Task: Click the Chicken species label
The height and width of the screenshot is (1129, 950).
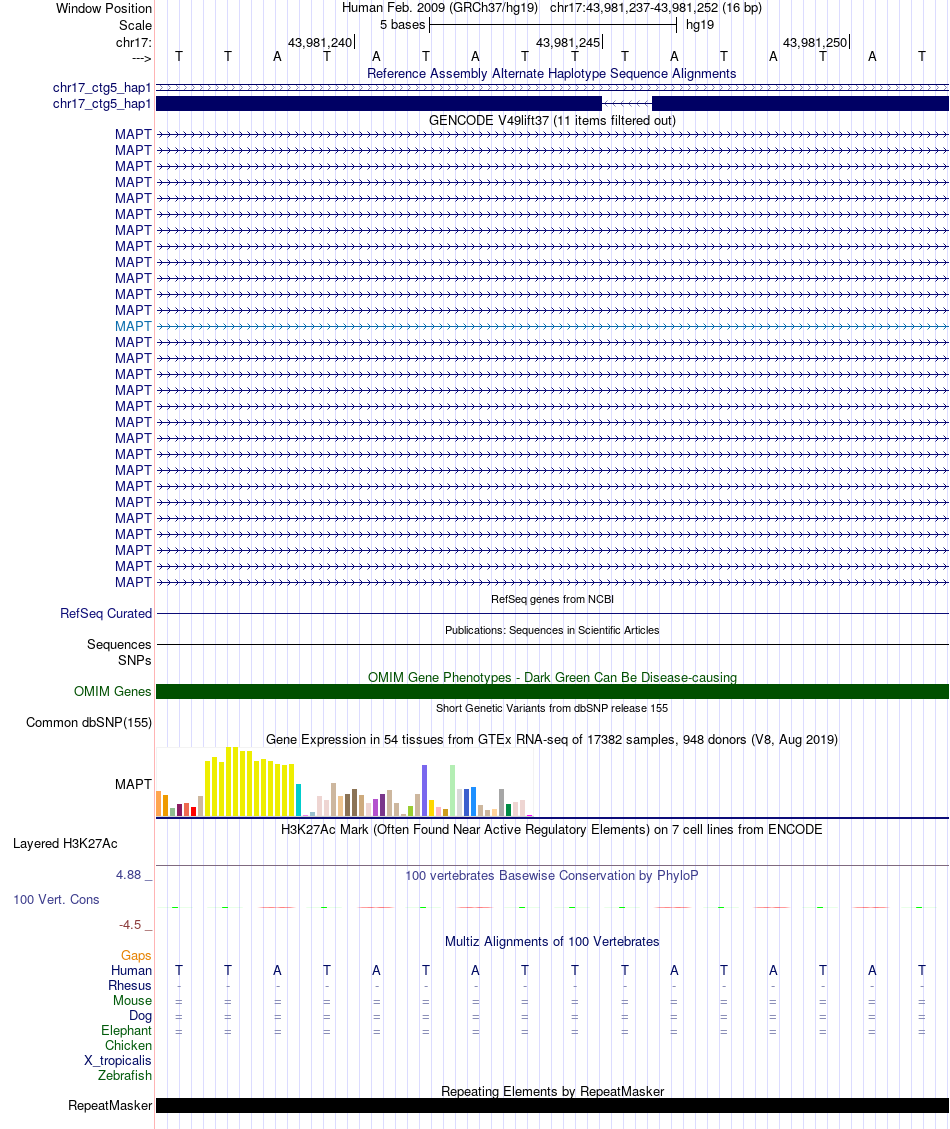Action: pos(129,1045)
